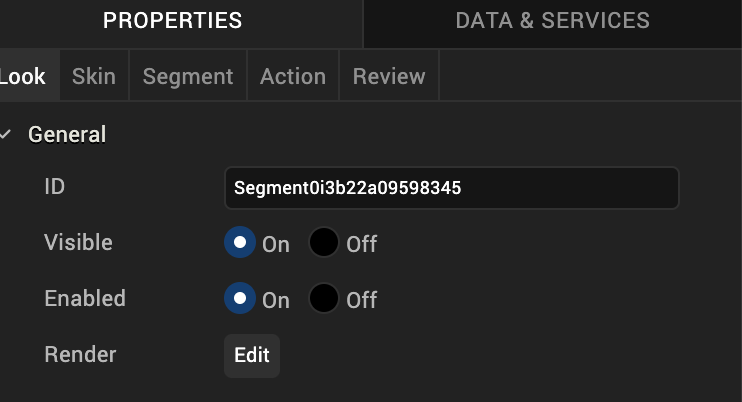Open the Segment tab
The width and height of the screenshot is (742, 402).
(x=187, y=77)
